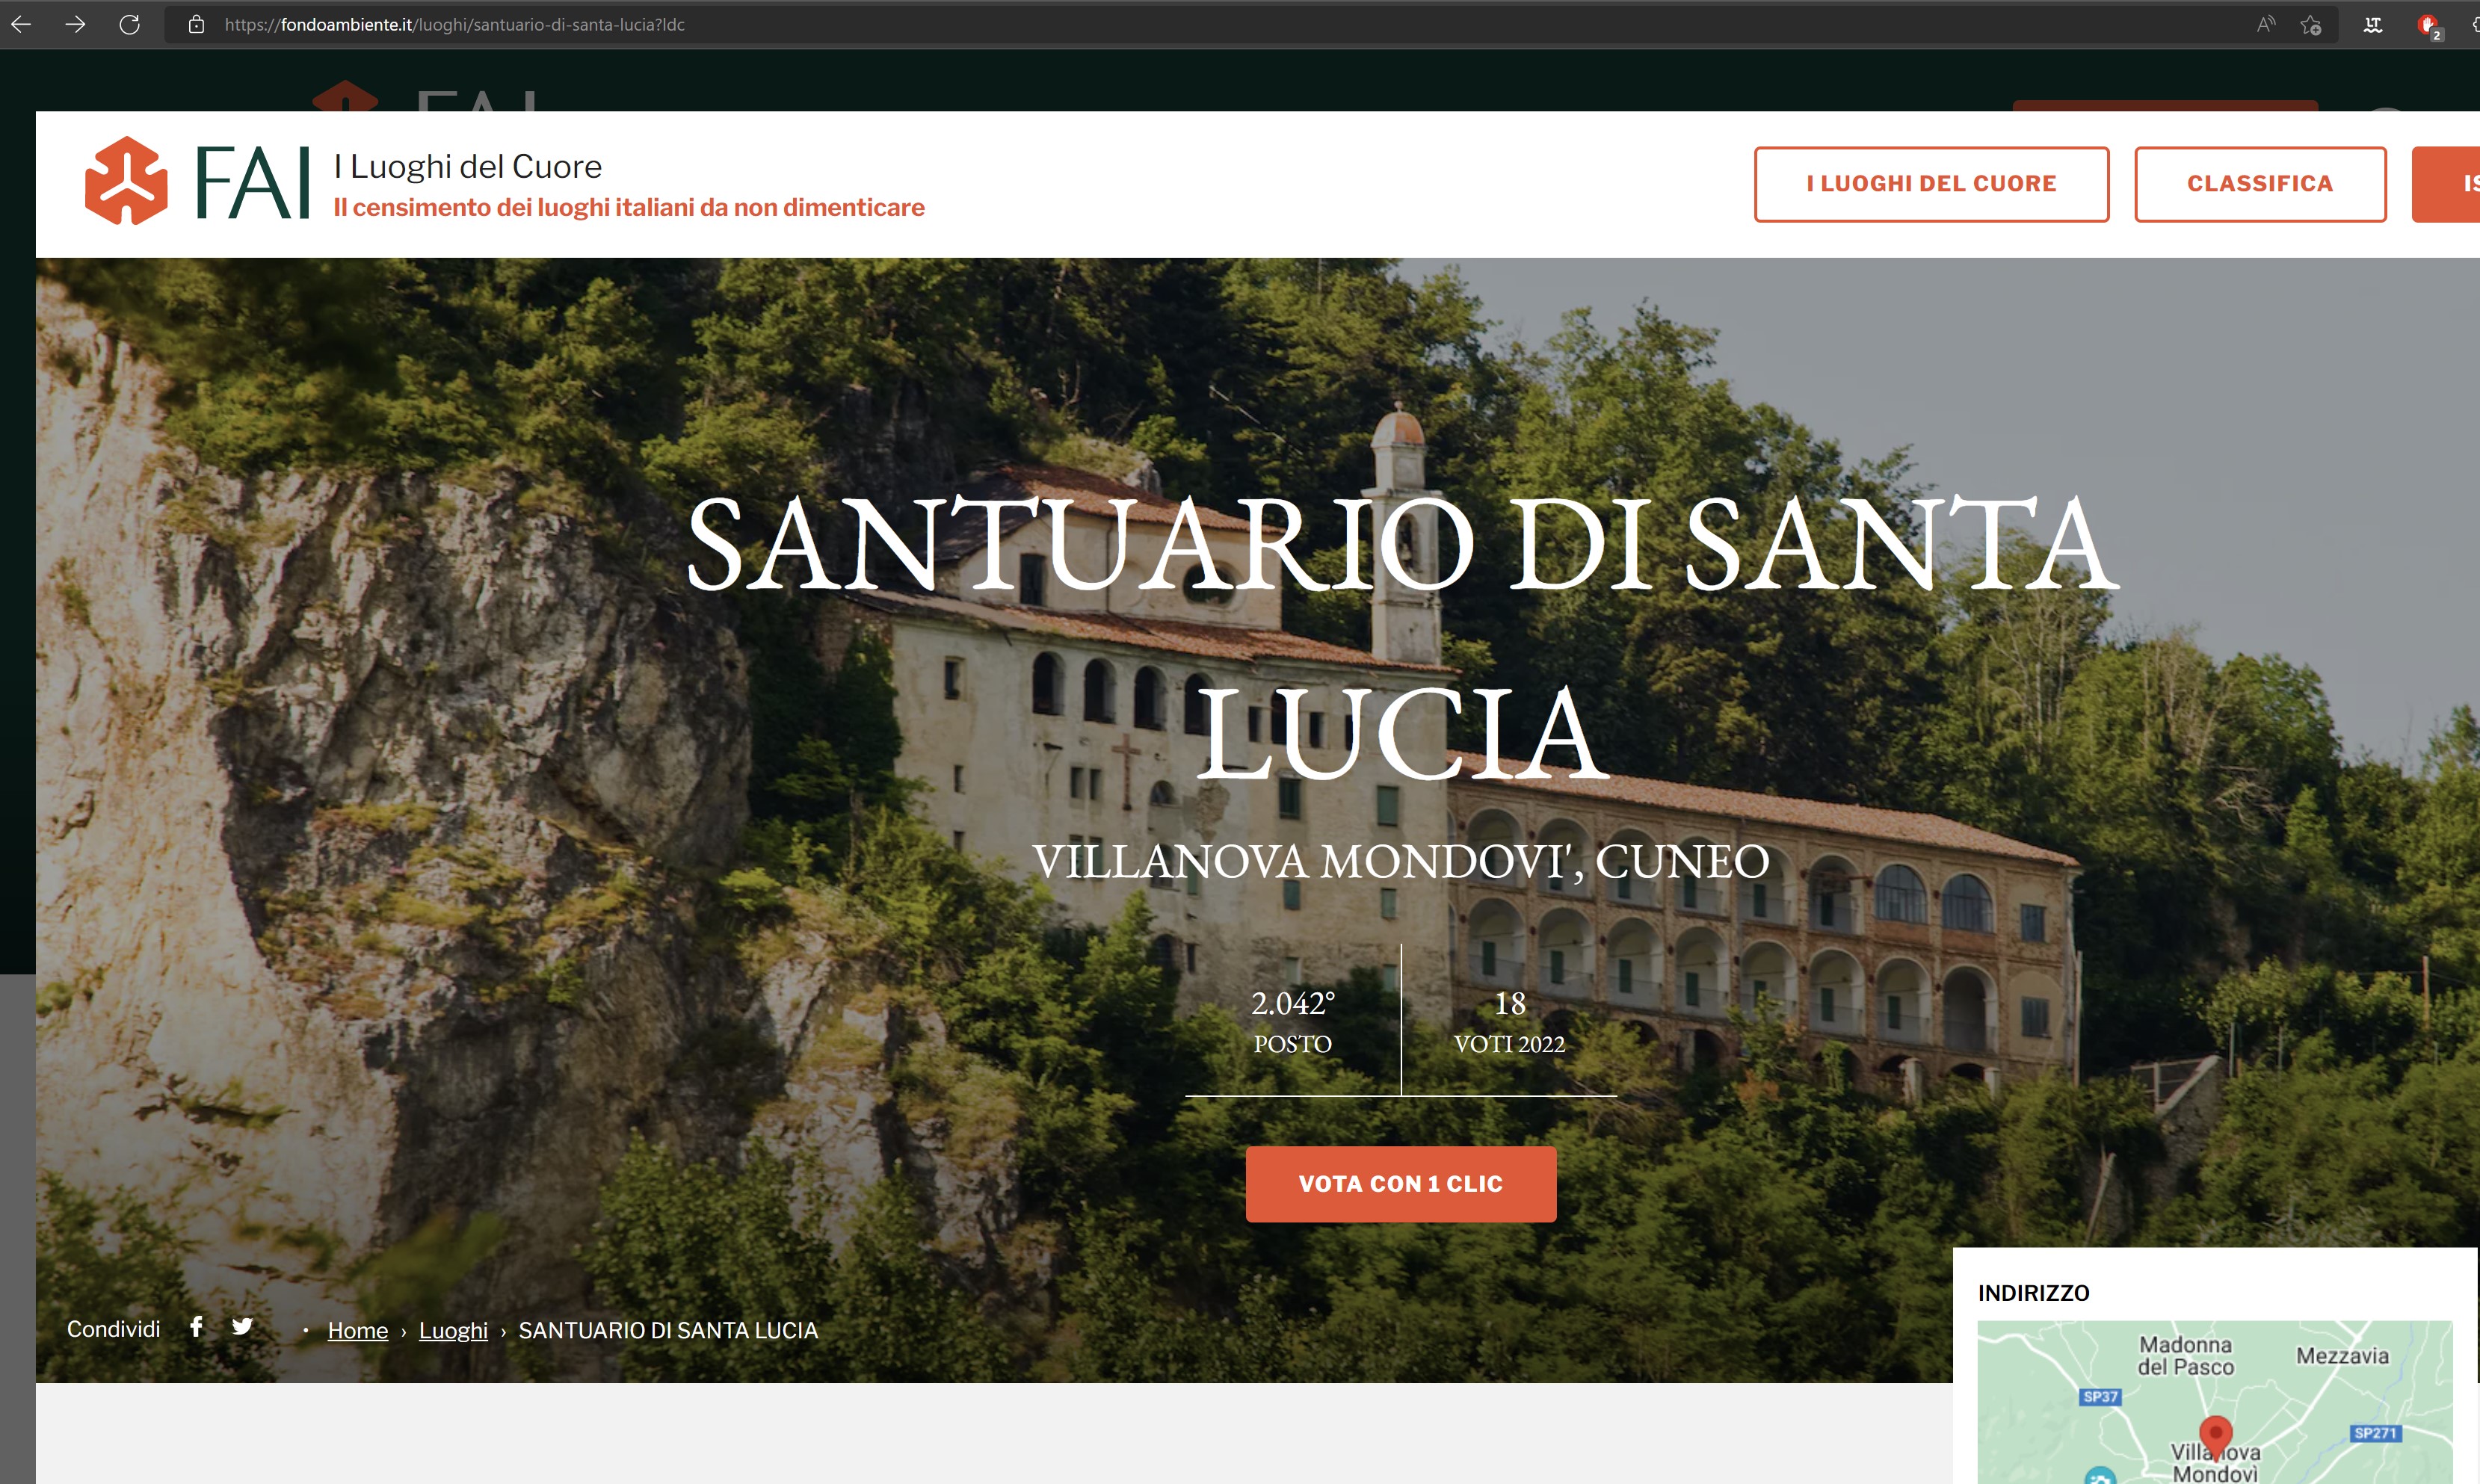Reload the page with the refresh icon
Image resolution: width=2480 pixels, height=1484 pixels.
(x=129, y=24)
